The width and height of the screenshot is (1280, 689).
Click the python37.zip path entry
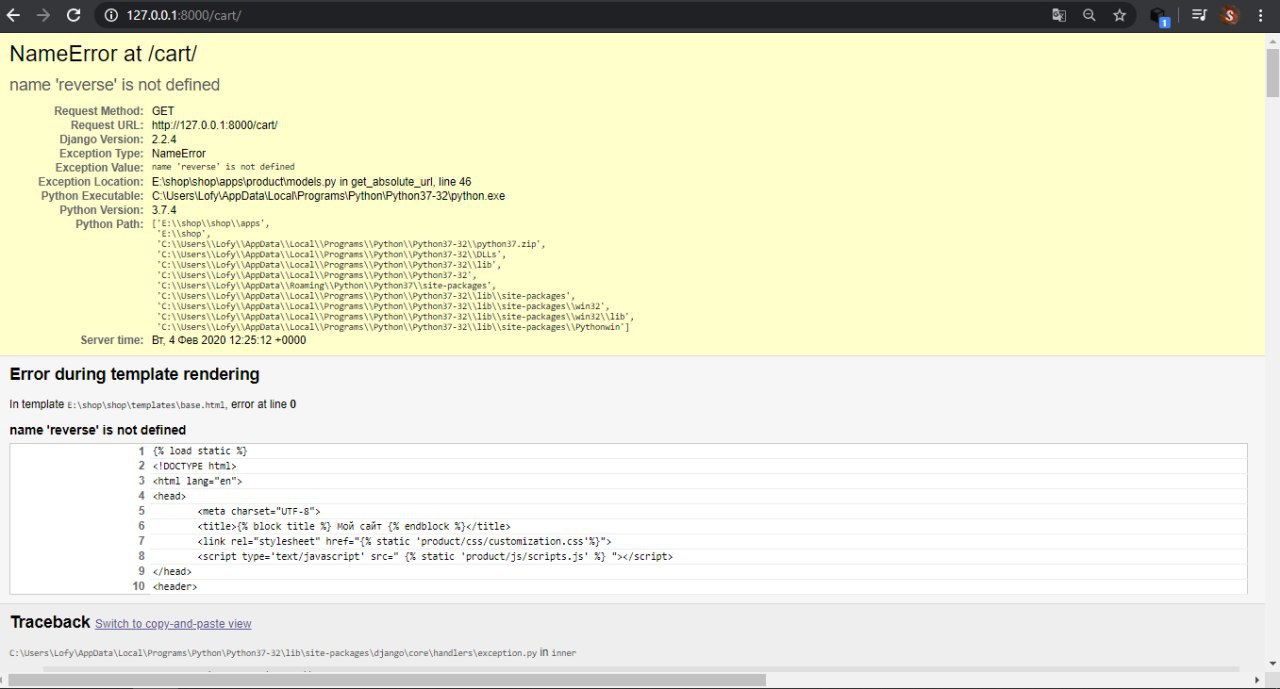351,244
